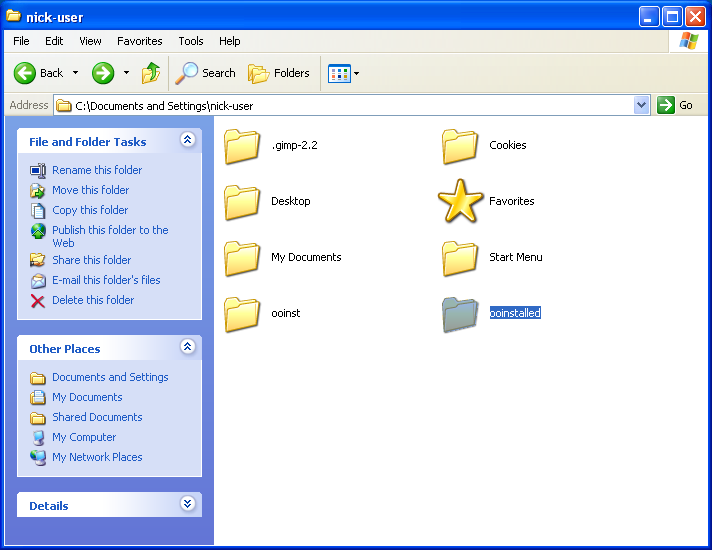
Task: Collapse the Other Places panel
Action: coord(187,348)
